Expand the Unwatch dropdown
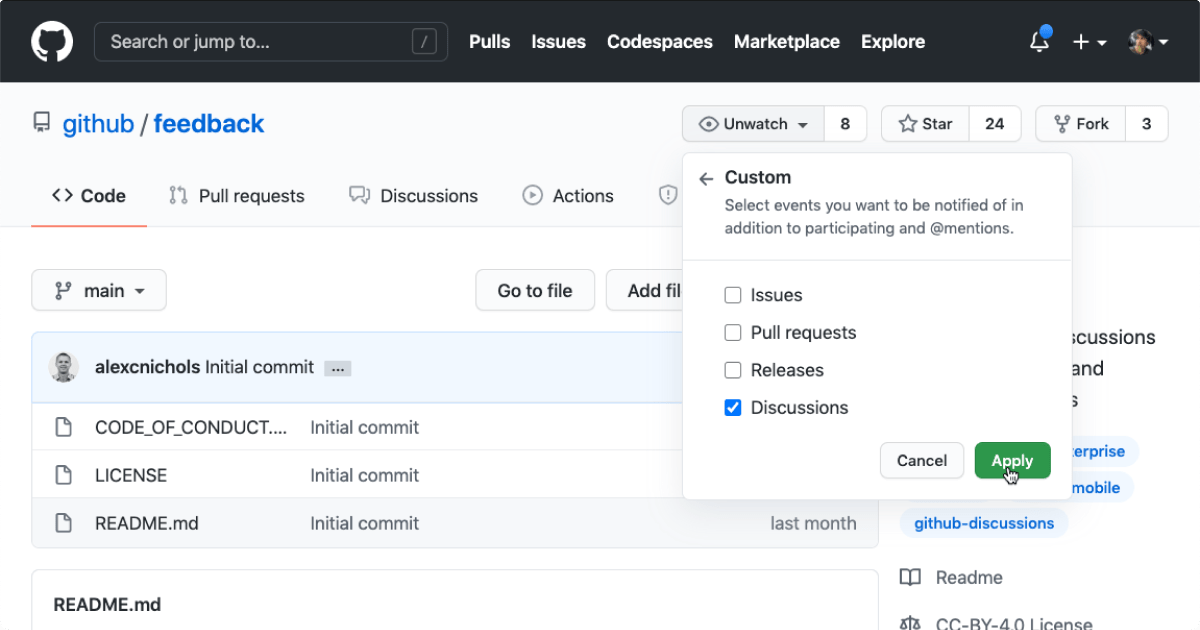Viewport: 1200px width, 630px height. [x=754, y=124]
